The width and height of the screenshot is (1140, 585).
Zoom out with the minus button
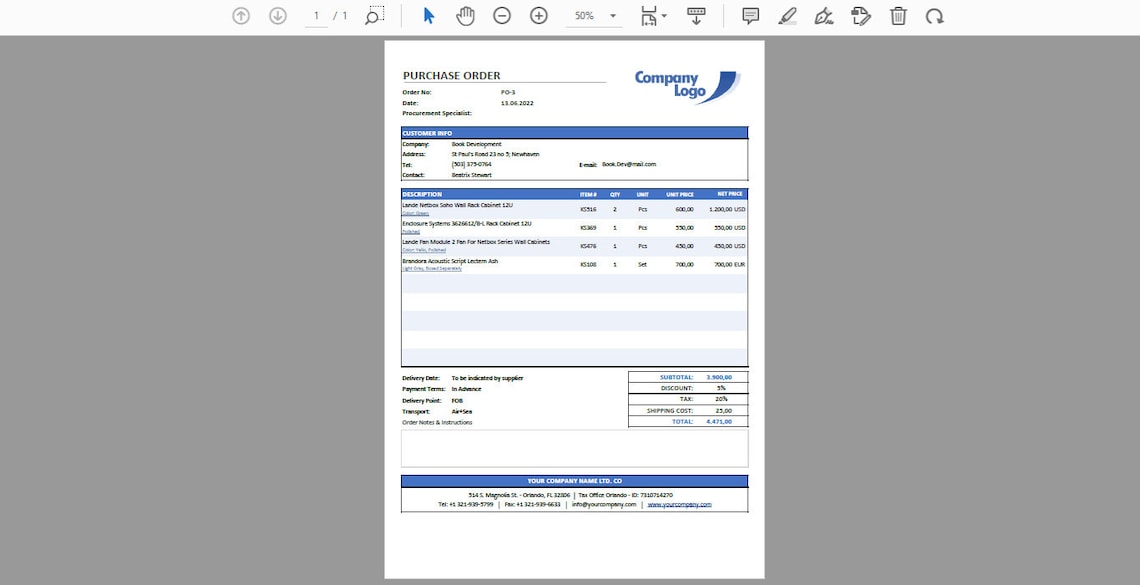502,16
